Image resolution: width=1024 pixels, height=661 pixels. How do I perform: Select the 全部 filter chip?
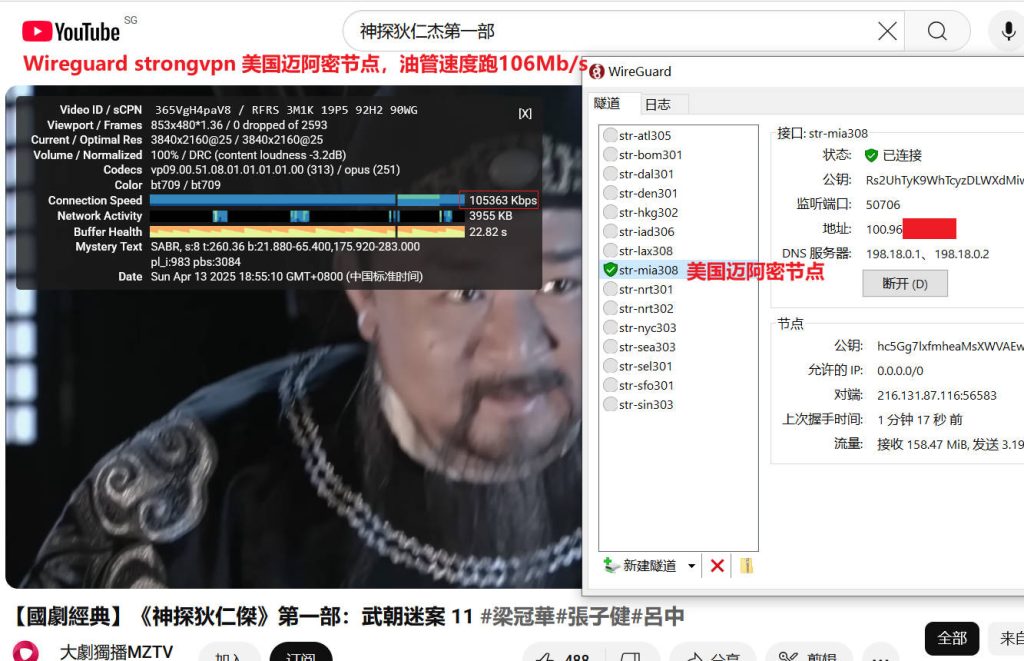[951, 638]
